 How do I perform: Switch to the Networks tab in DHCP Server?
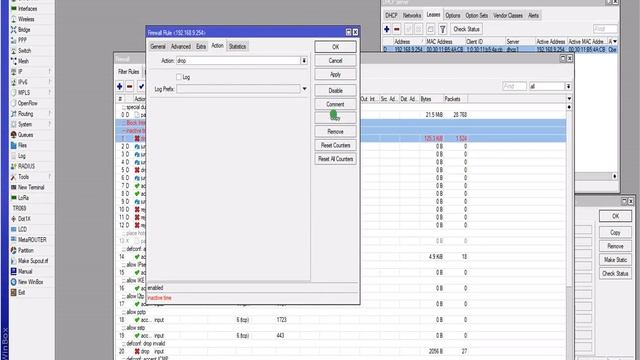pos(411,16)
